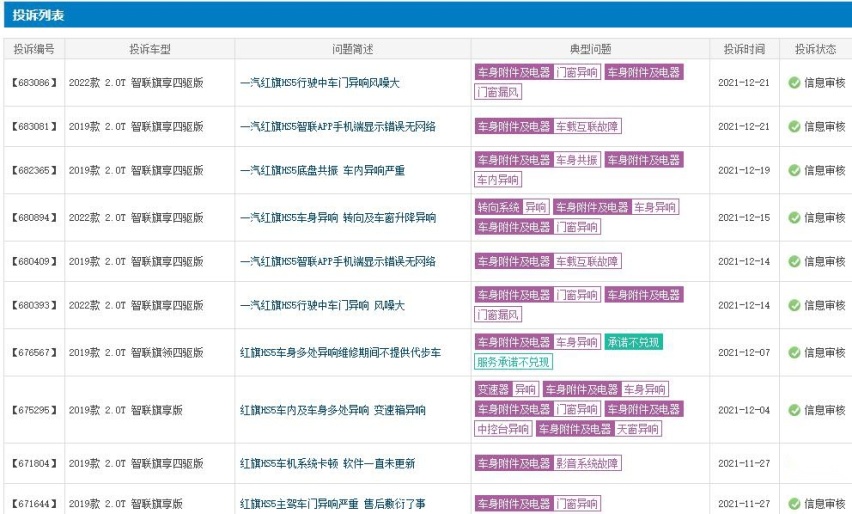Screen dimensions: 852x514
Task: Click green check icon in row 680393
Action: click(x=794, y=305)
